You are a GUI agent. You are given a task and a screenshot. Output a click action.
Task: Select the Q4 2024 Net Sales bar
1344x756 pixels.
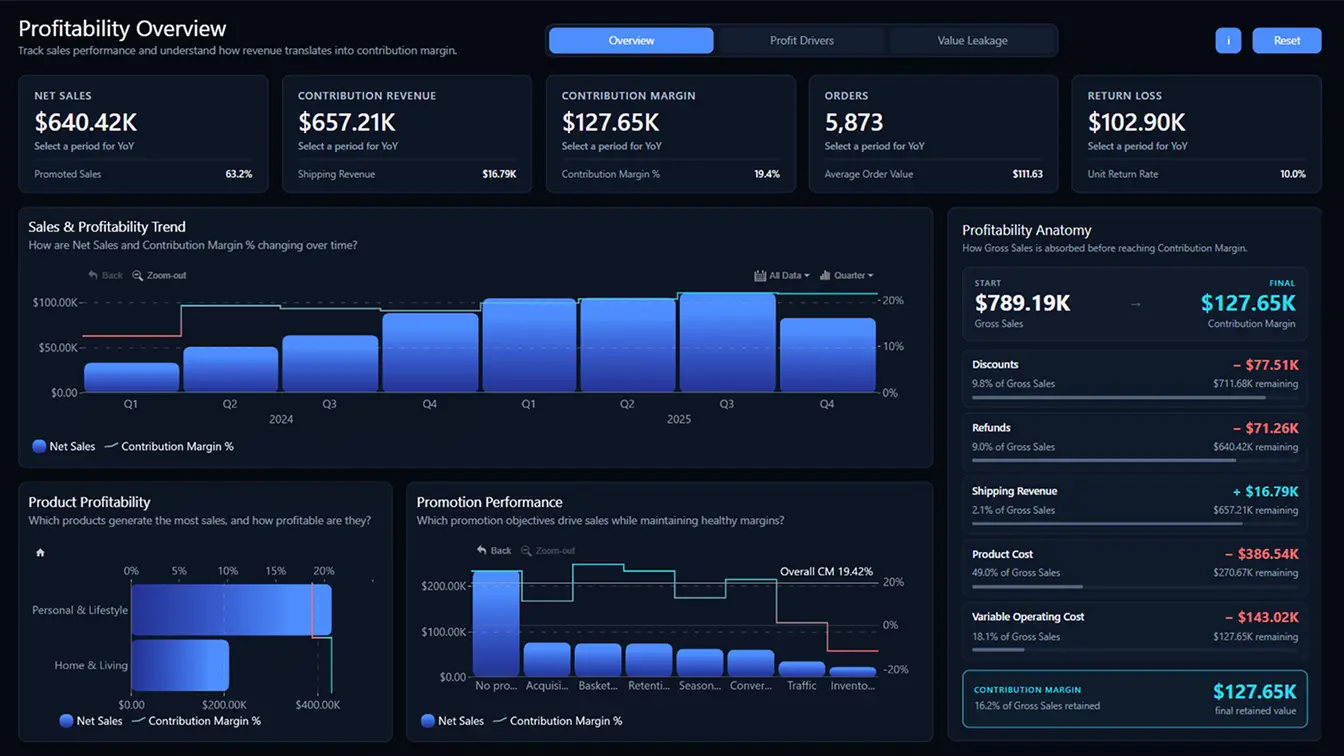[x=429, y=353]
